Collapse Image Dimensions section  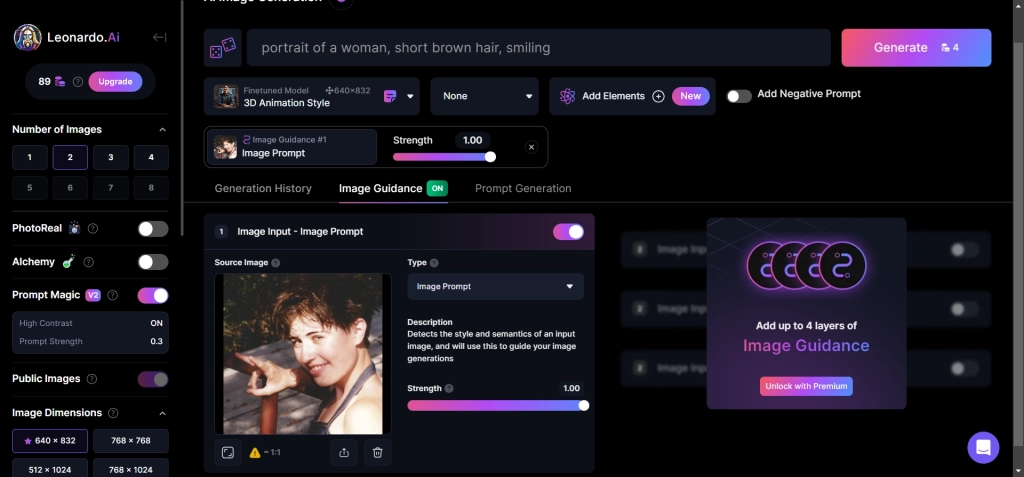pos(163,413)
